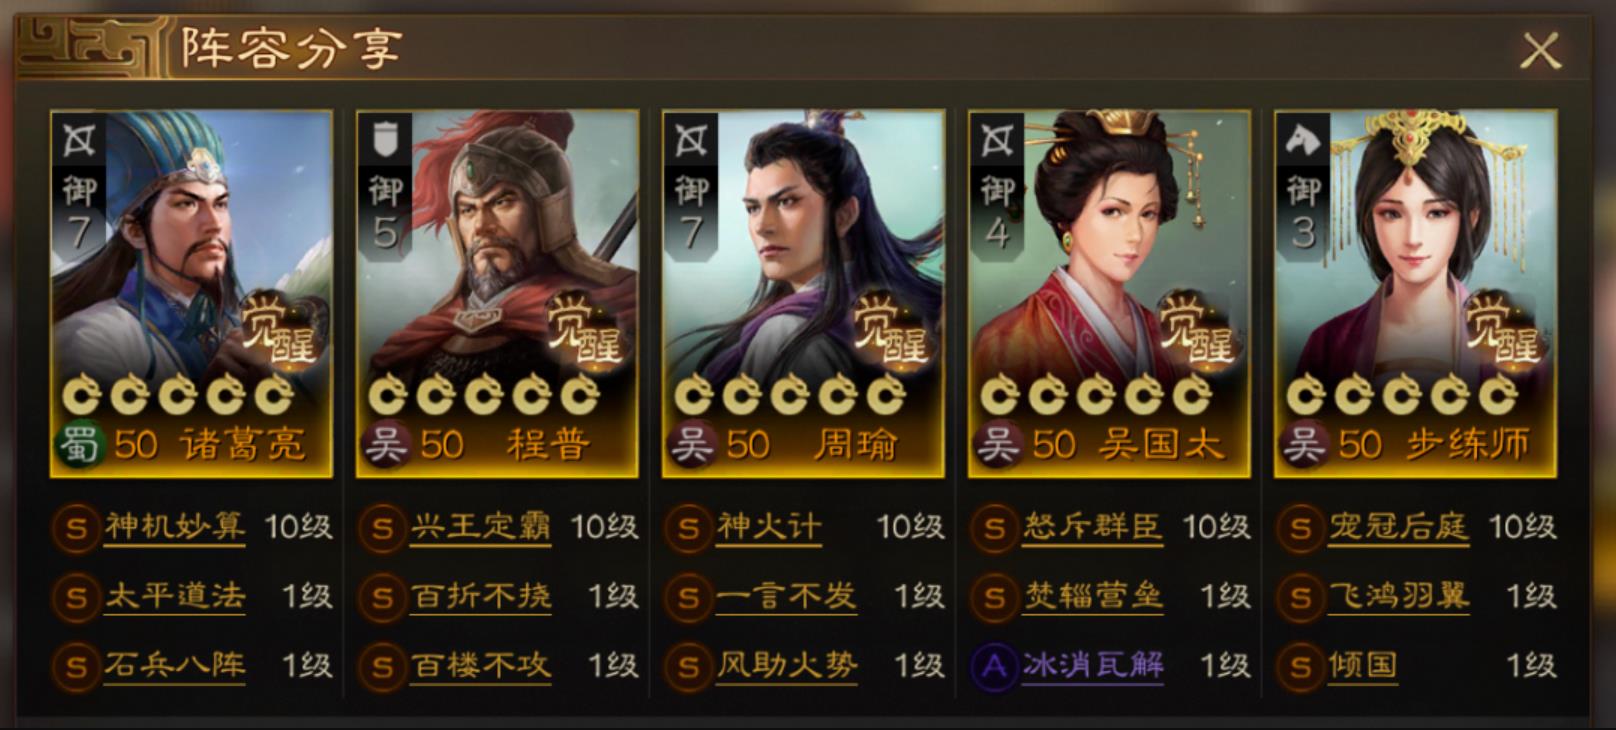Select the 程普 hero card

497,294
